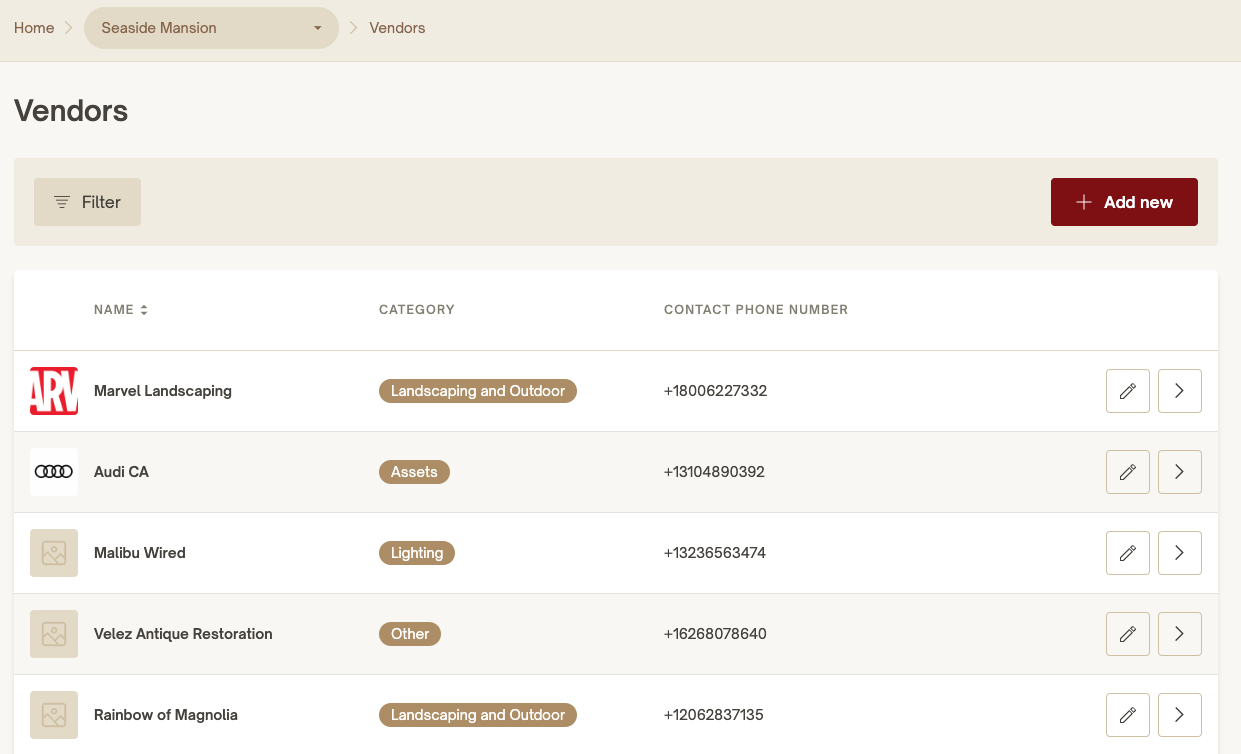Click the edit pencil for Marvel Landscaping
The width and height of the screenshot is (1241, 754).
point(1127,391)
